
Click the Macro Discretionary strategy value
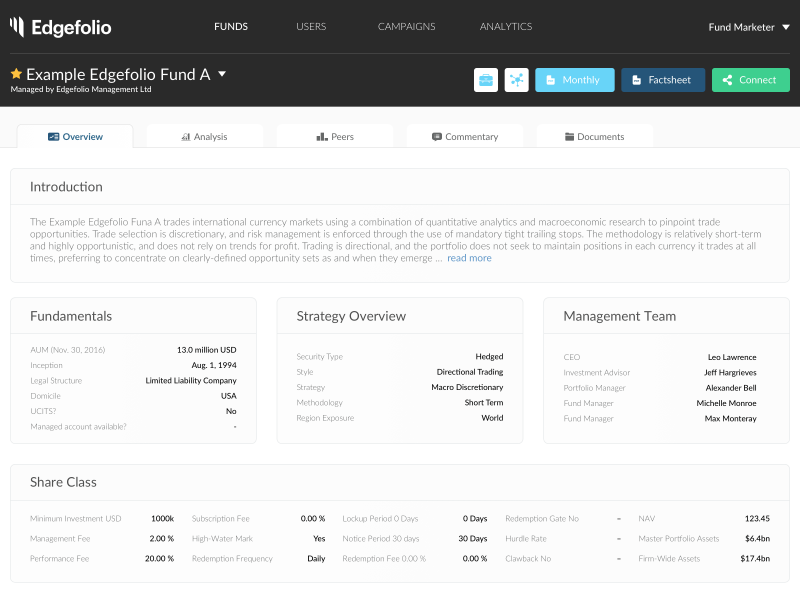click(x=467, y=387)
